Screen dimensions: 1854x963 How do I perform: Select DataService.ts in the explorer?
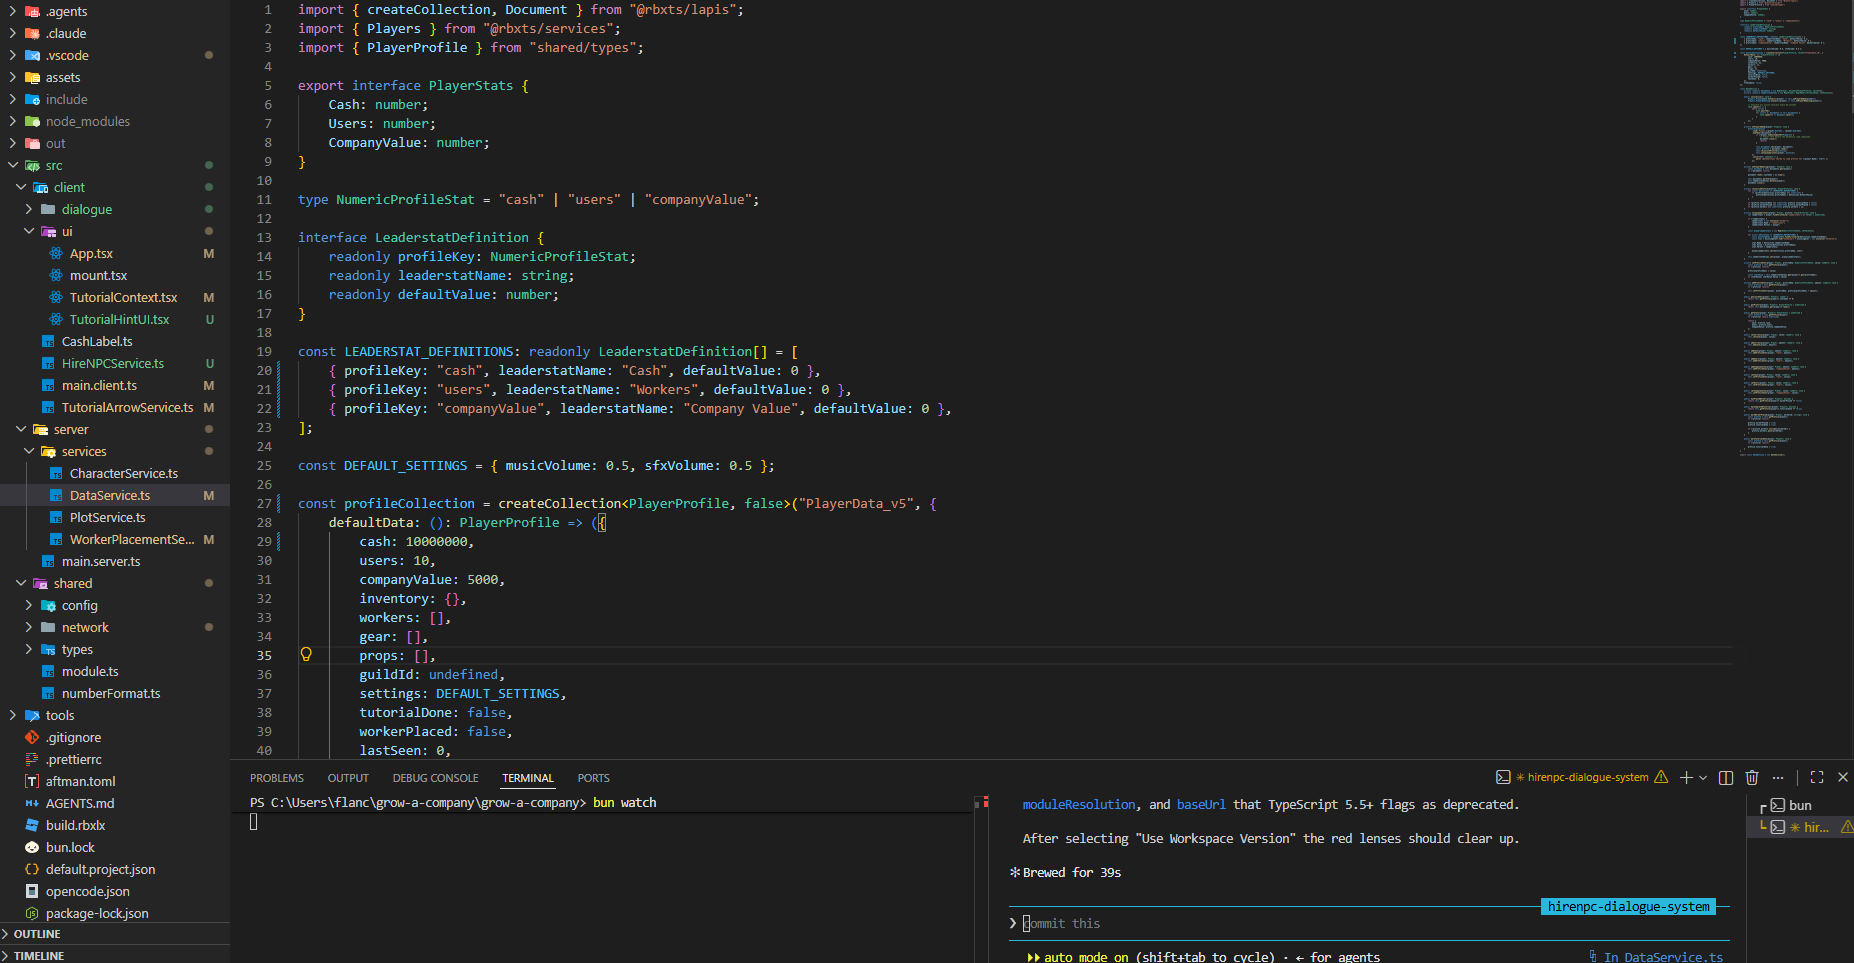[110, 495]
